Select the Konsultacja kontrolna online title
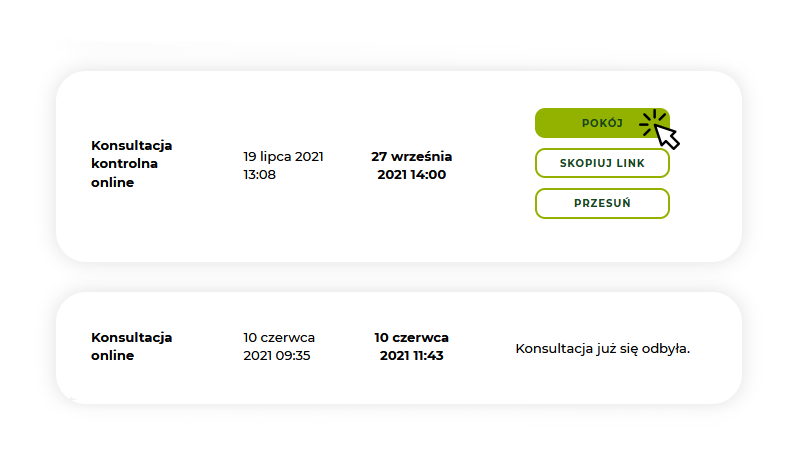The image size is (800, 475). point(132,164)
